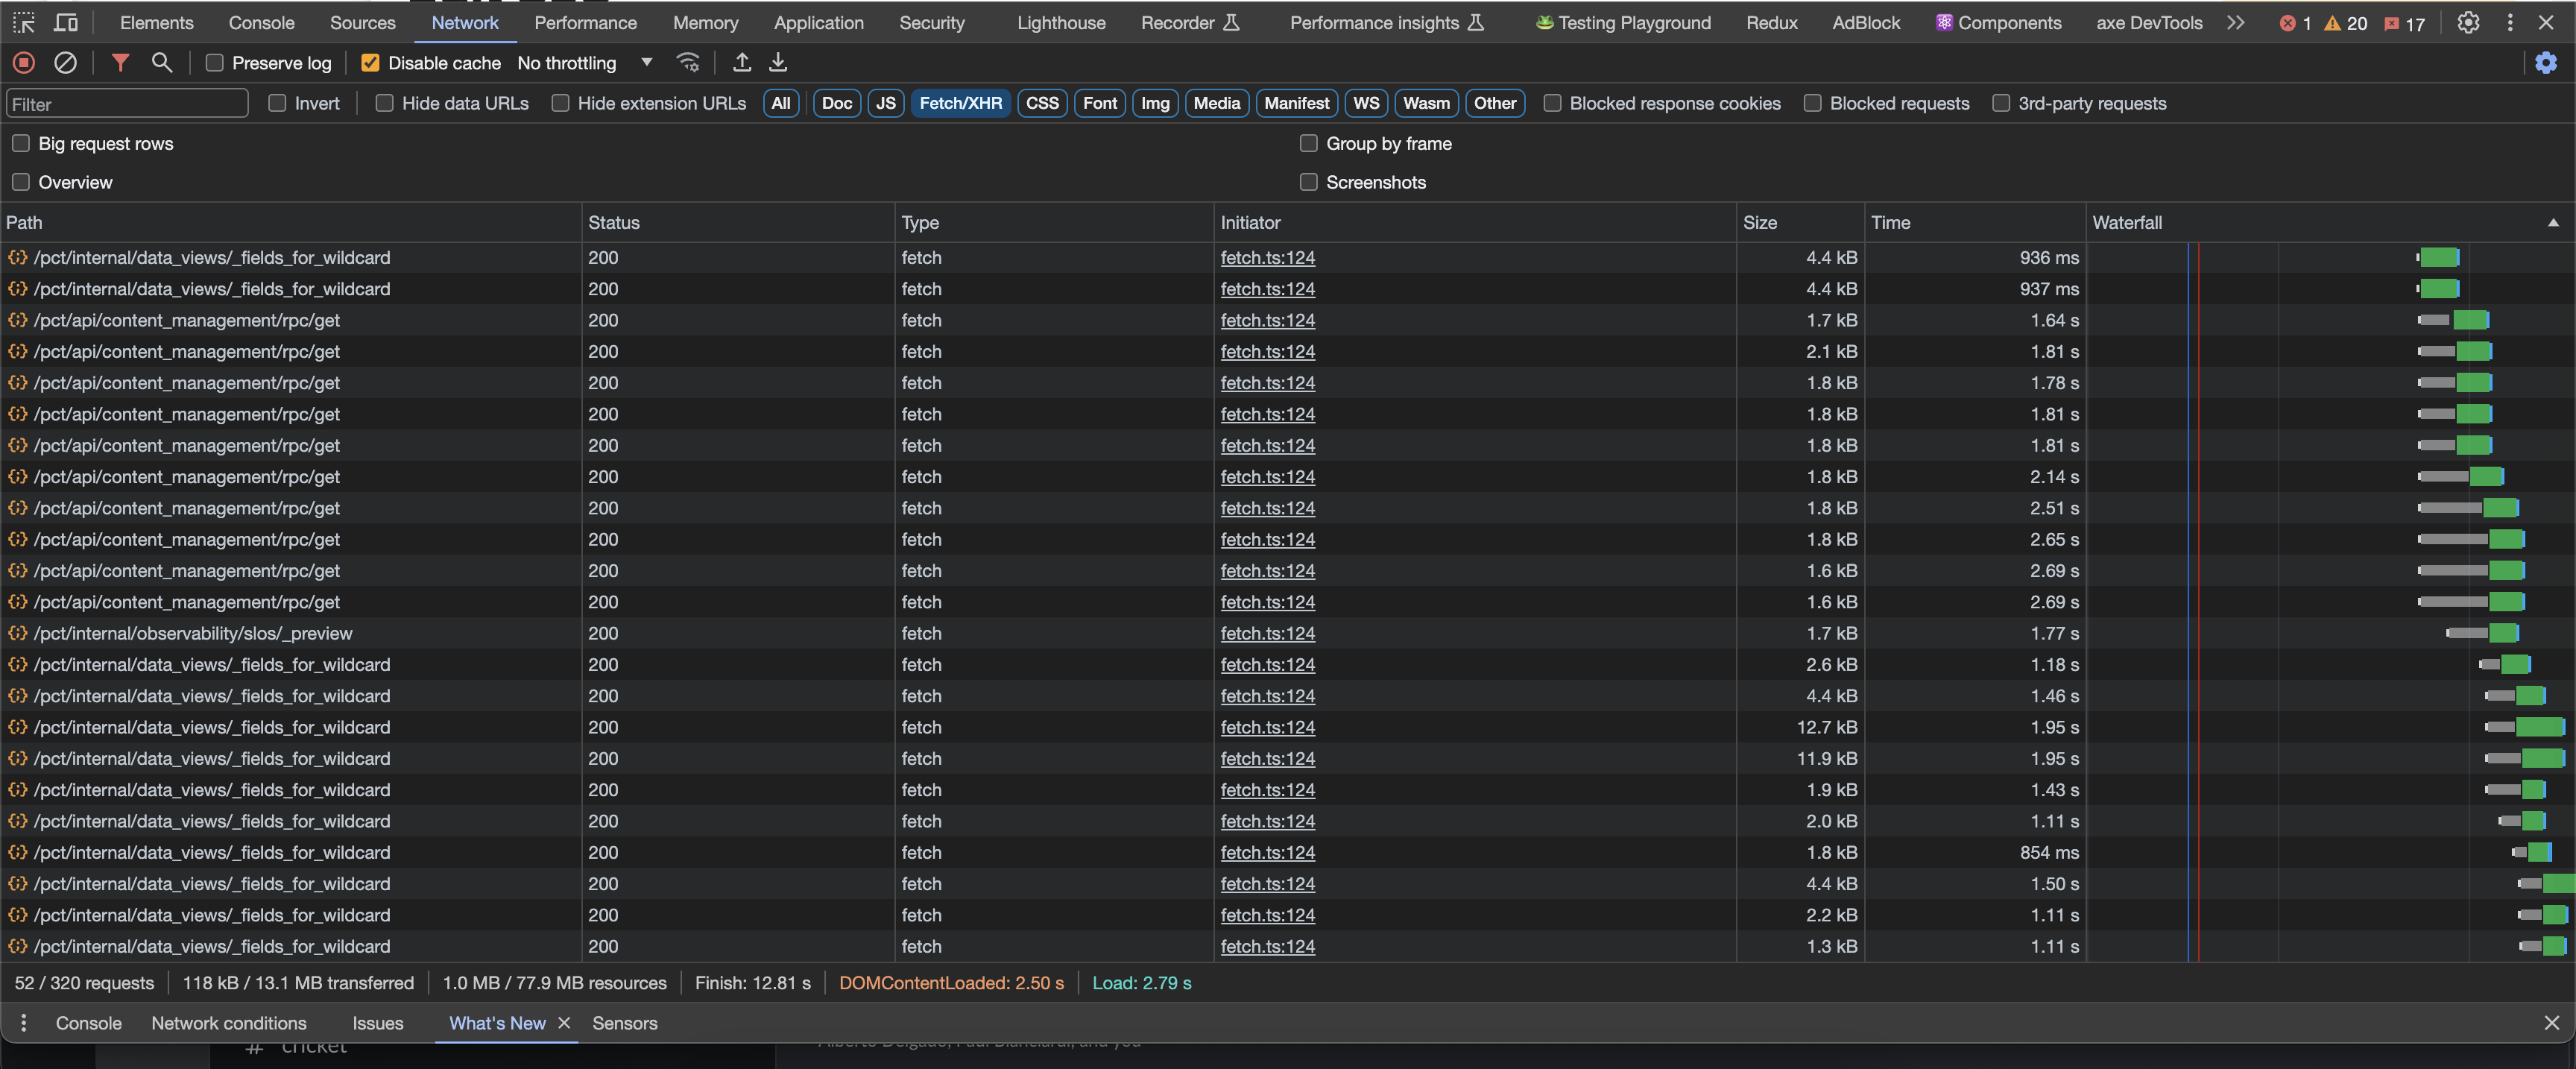Stop recording network log
The width and height of the screenshot is (2576, 1069).
click(24, 62)
